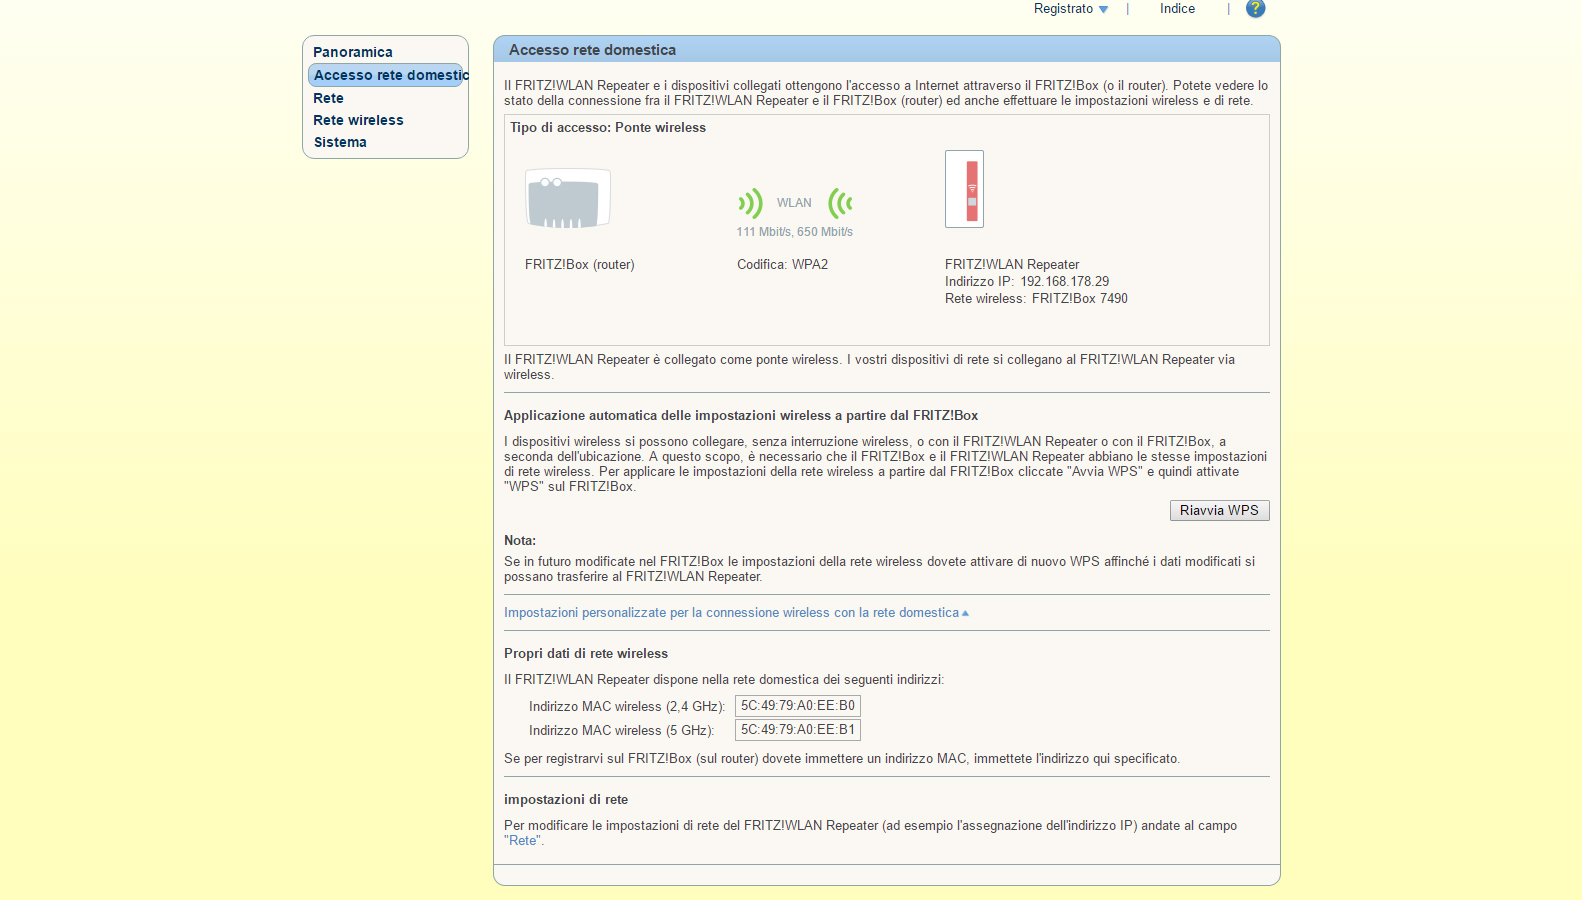Click the 5 GHz MAC address field
The width and height of the screenshot is (1582, 900).
pyautogui.click(x=797, y=730)
